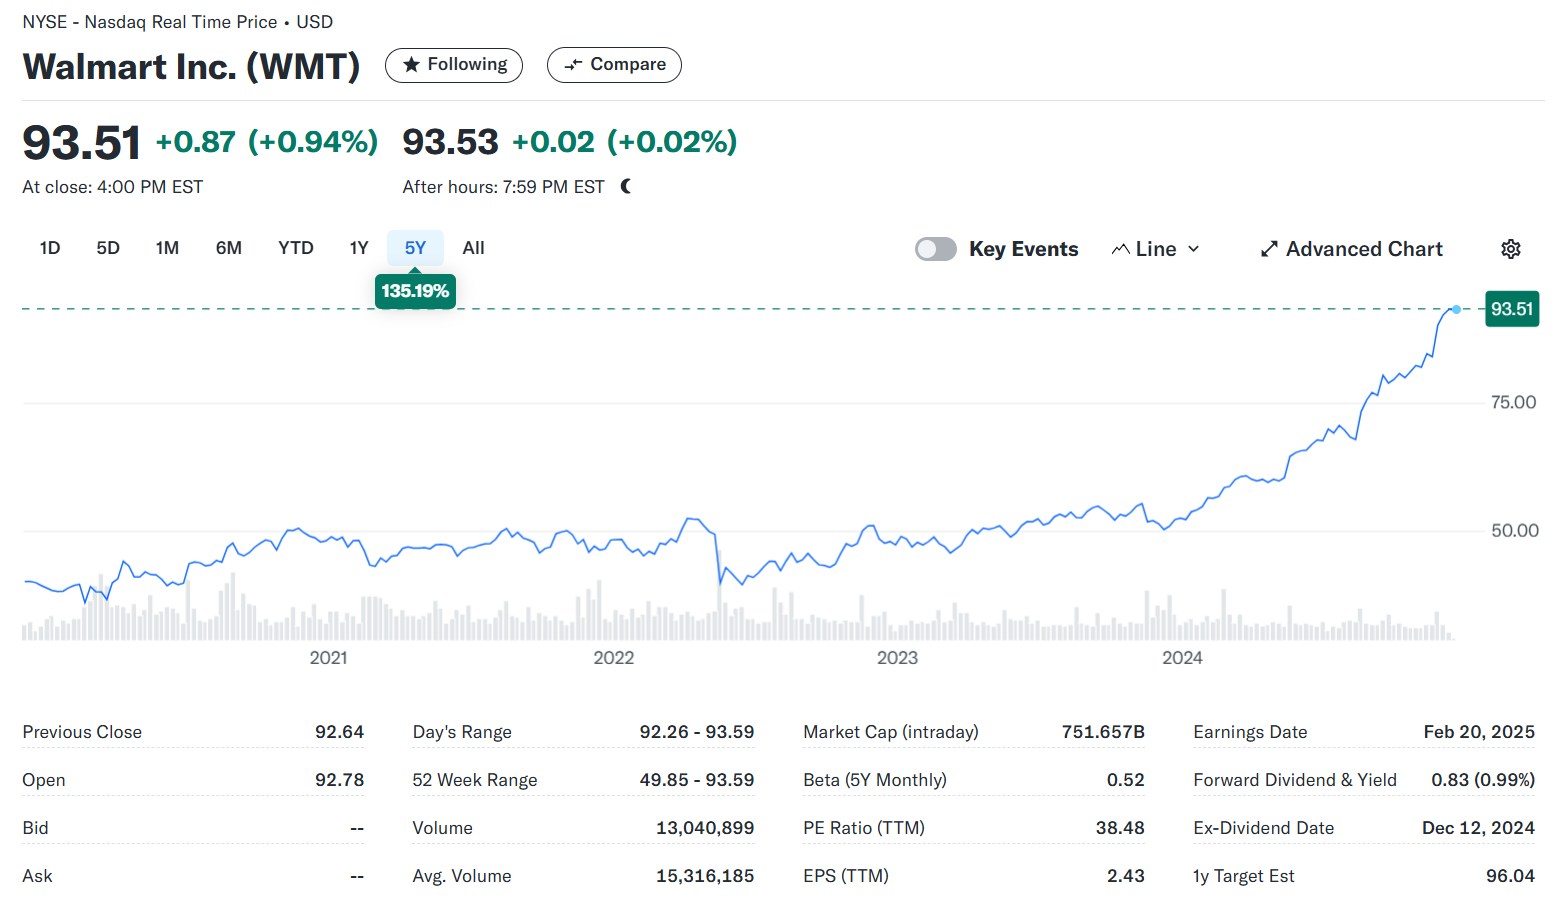
Task: Click the Avg. Volume value 15,316,185
Action: tap(705, 876)
